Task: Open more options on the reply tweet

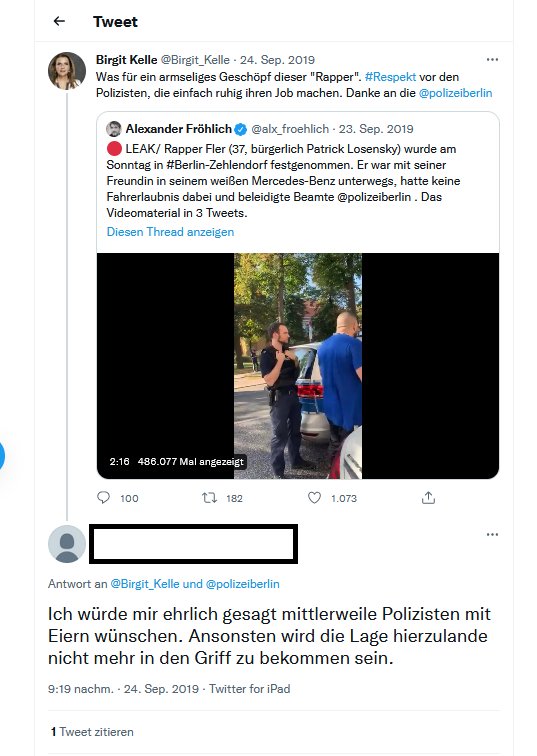Action: tap(492, 535)
